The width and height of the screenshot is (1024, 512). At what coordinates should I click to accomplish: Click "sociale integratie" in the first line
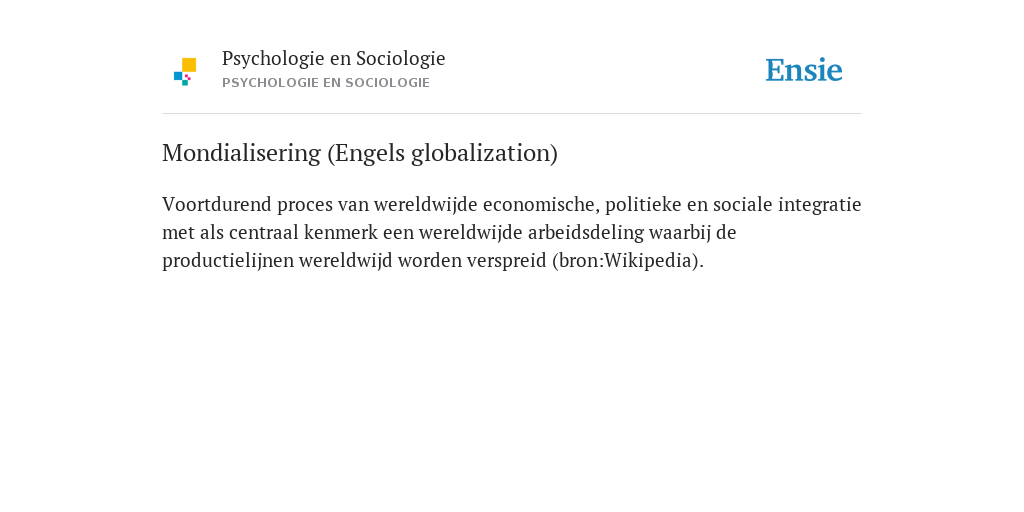coord(787,204)
